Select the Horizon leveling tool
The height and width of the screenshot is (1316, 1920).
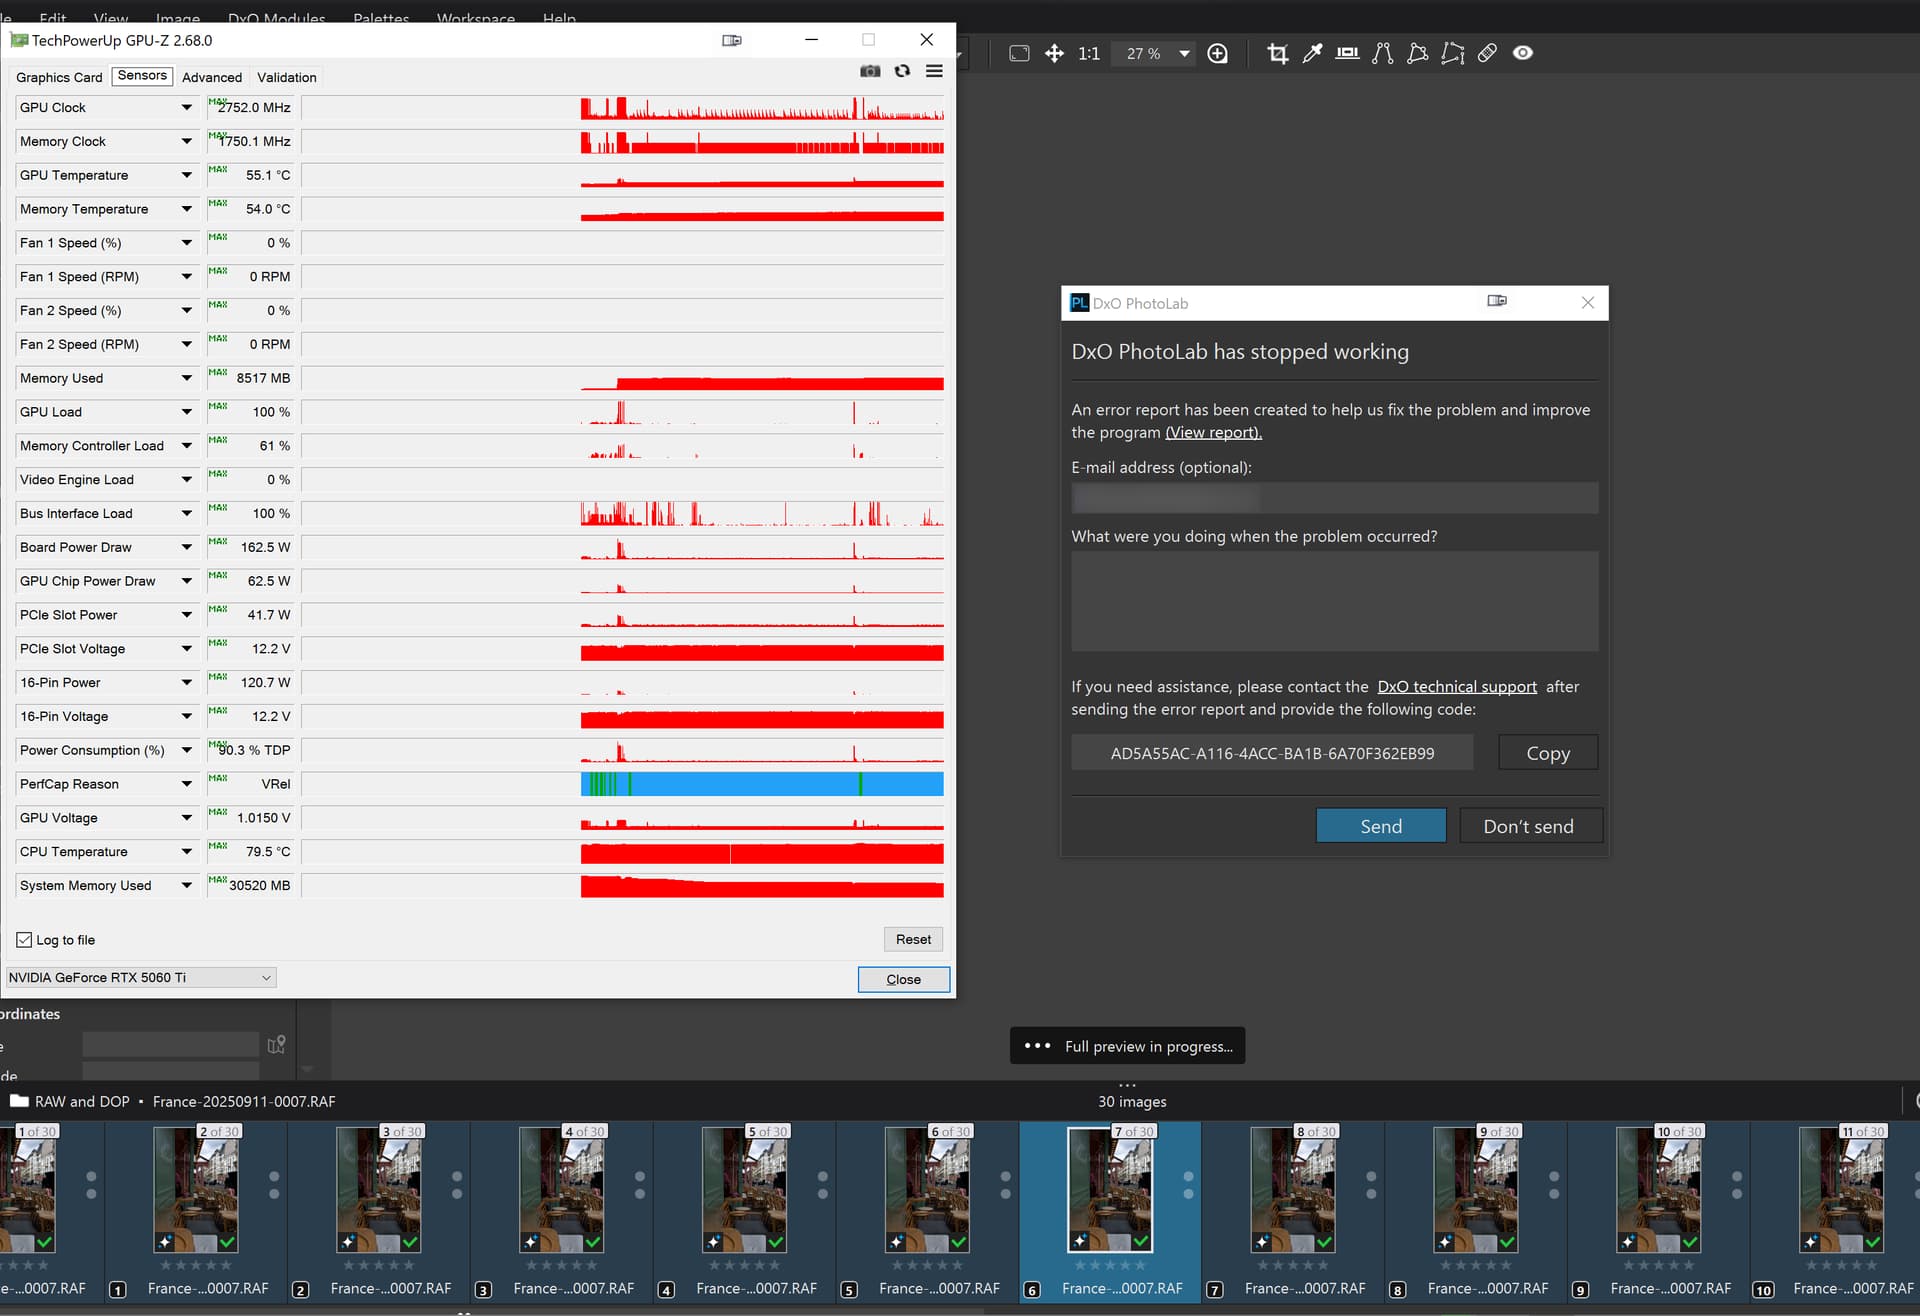[x=1347, y=54]
